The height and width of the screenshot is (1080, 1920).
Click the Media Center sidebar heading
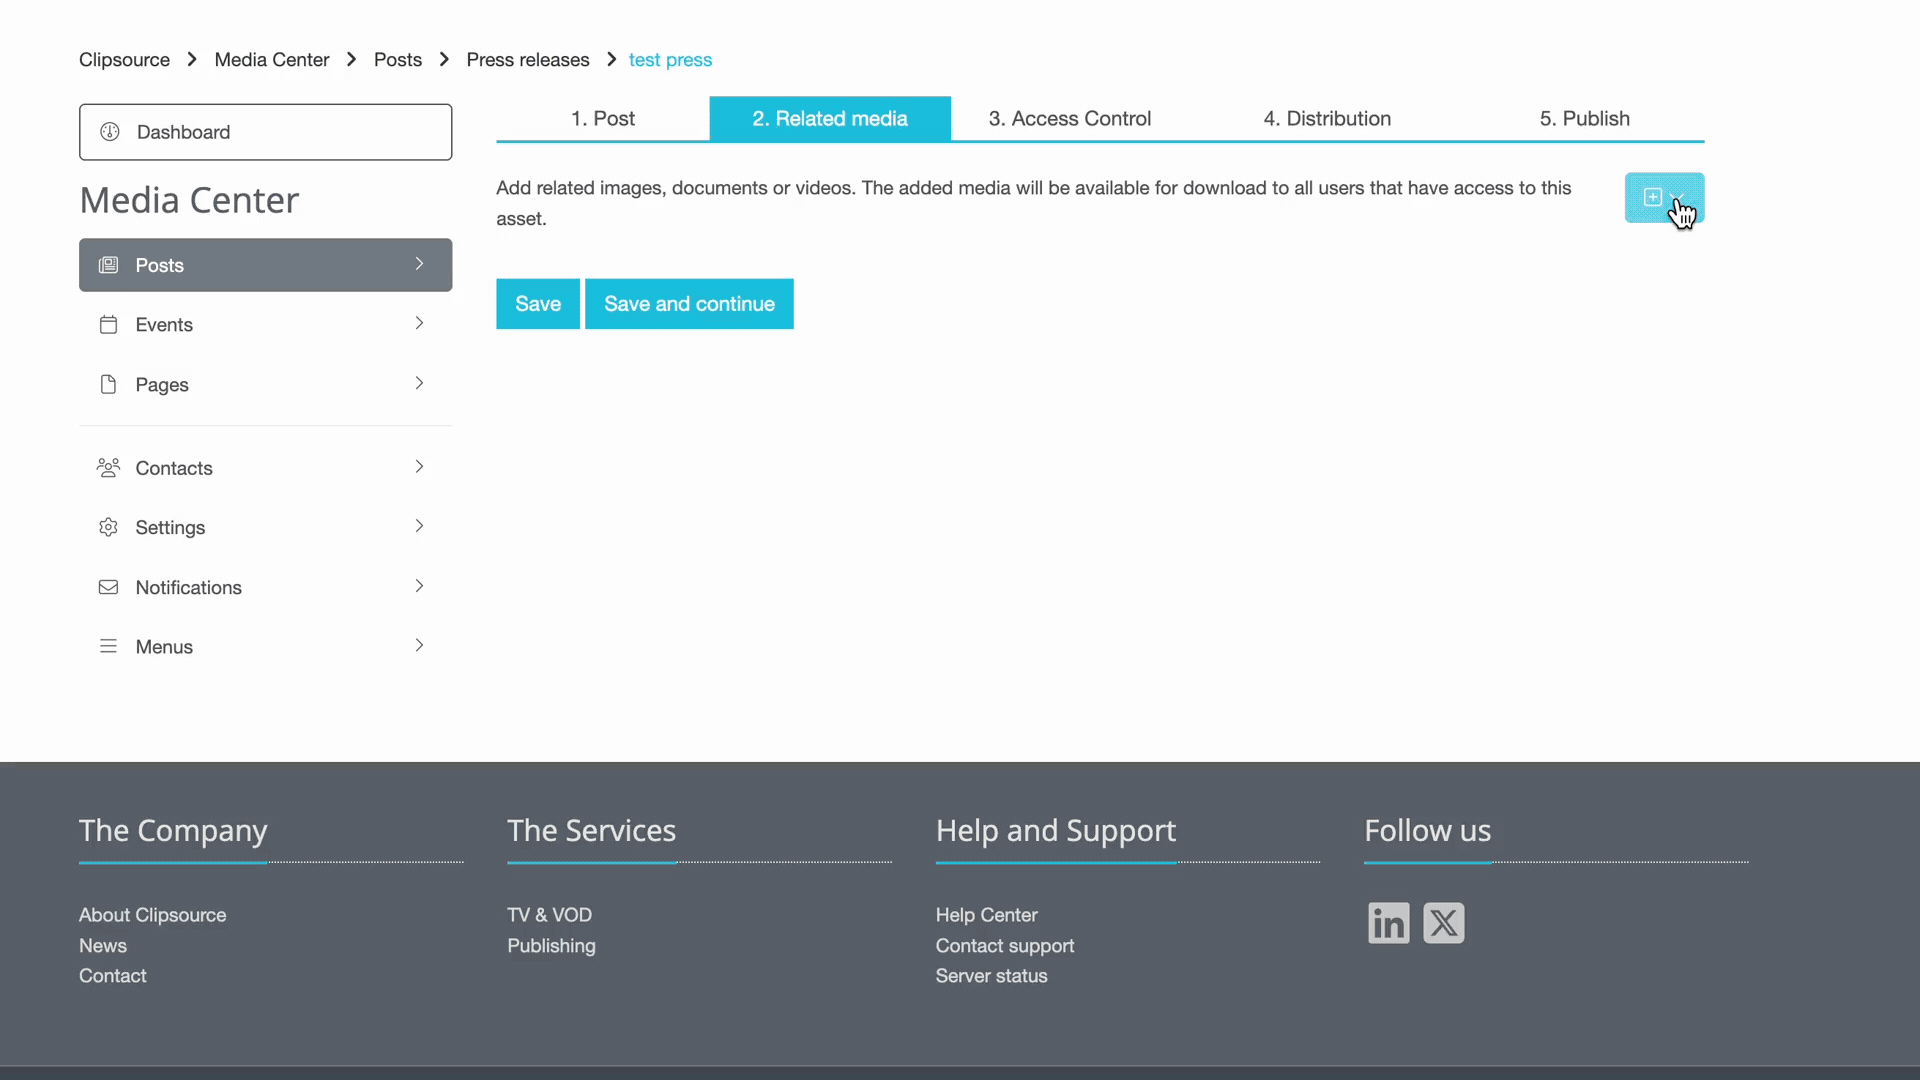click(x=189, y=200)
